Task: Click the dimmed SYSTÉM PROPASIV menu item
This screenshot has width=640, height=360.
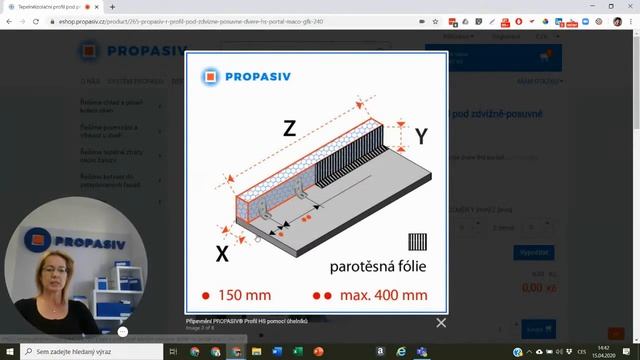Action: (x=136, y=82)
